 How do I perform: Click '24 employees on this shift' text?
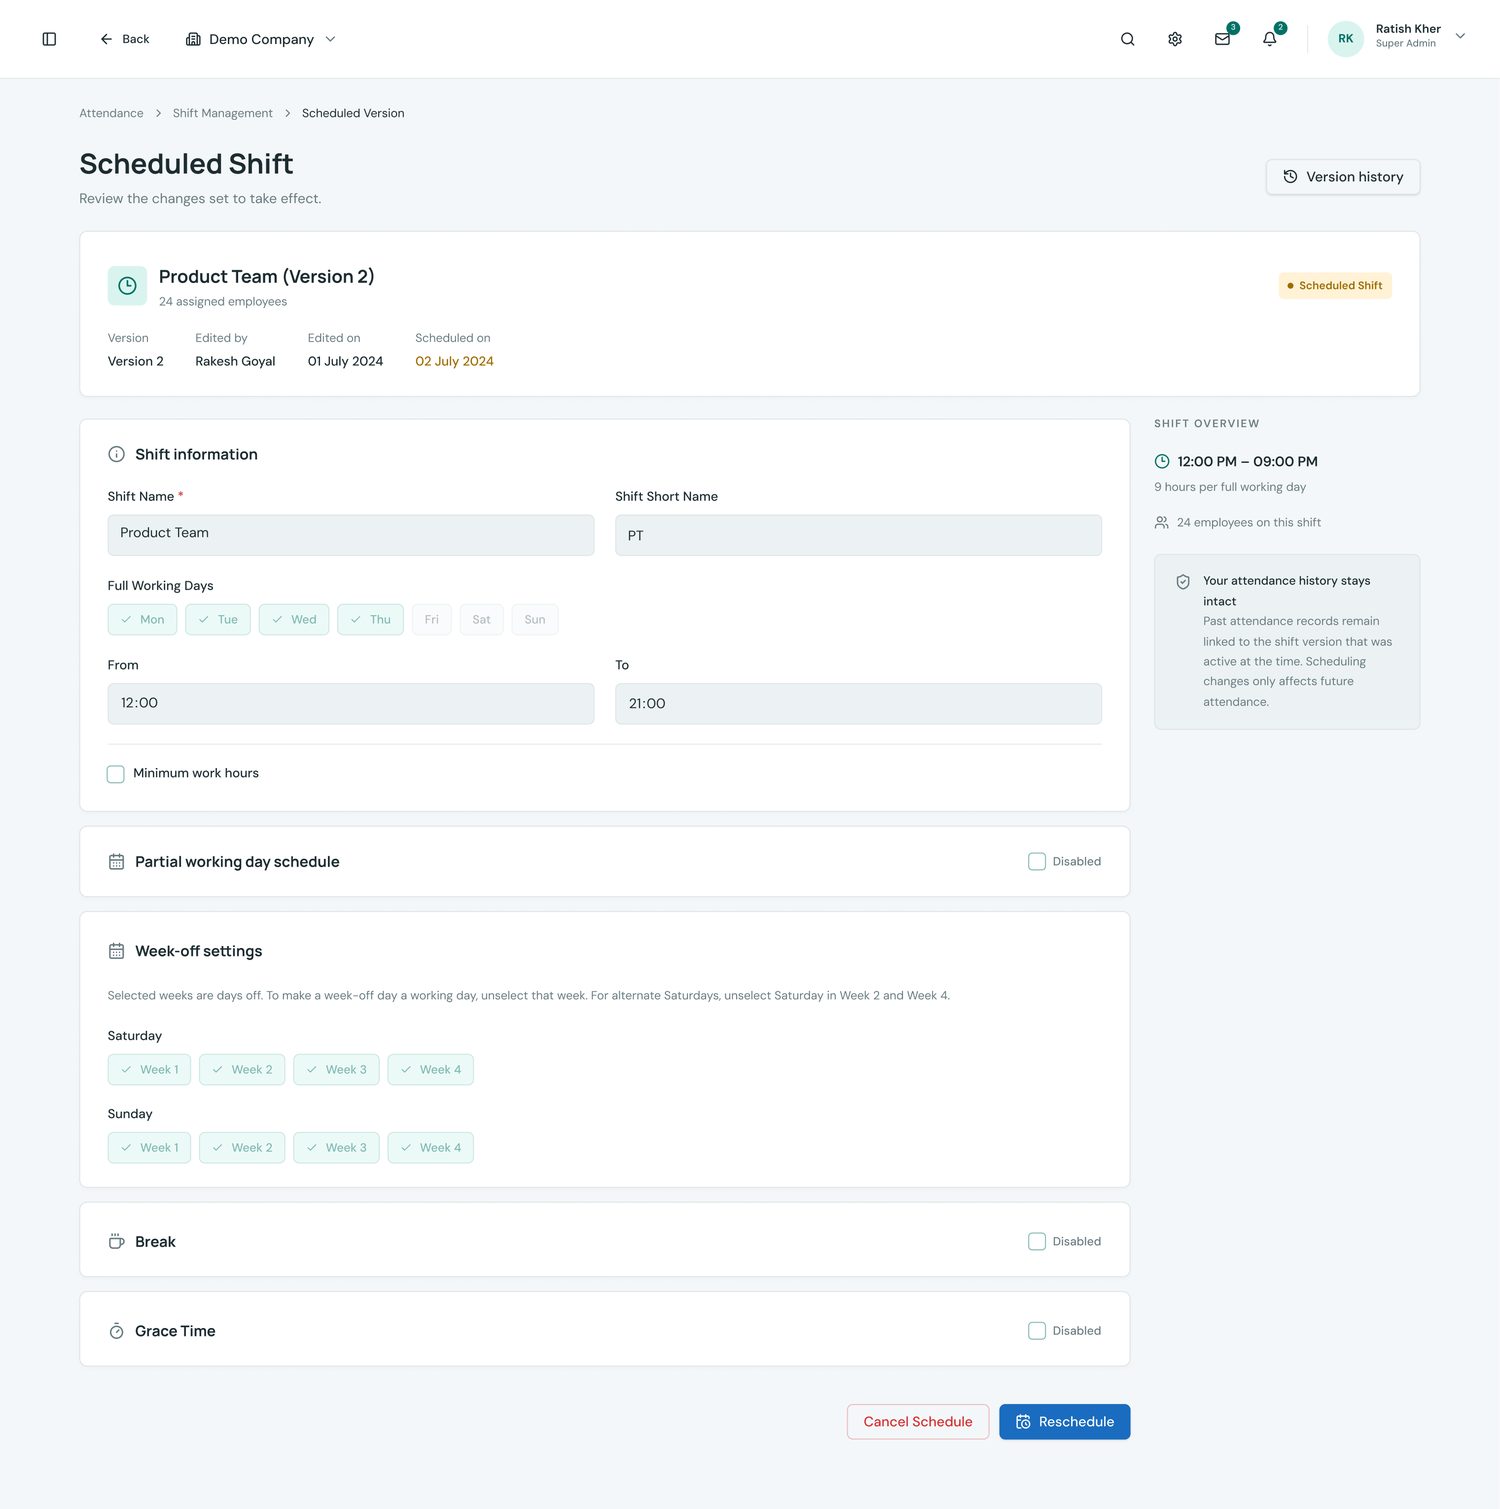point(1248,522)
